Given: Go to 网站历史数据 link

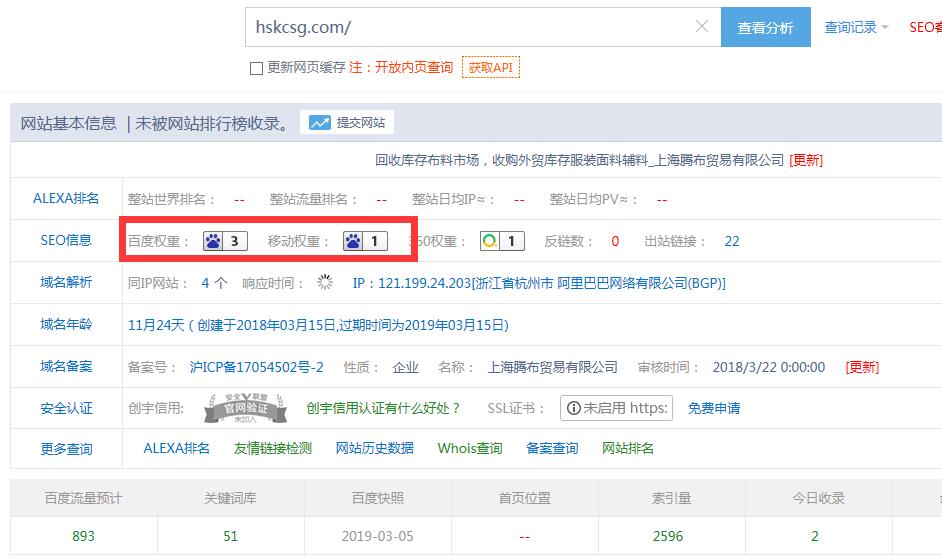Looking at the screenshot, I should coord(375,448).
